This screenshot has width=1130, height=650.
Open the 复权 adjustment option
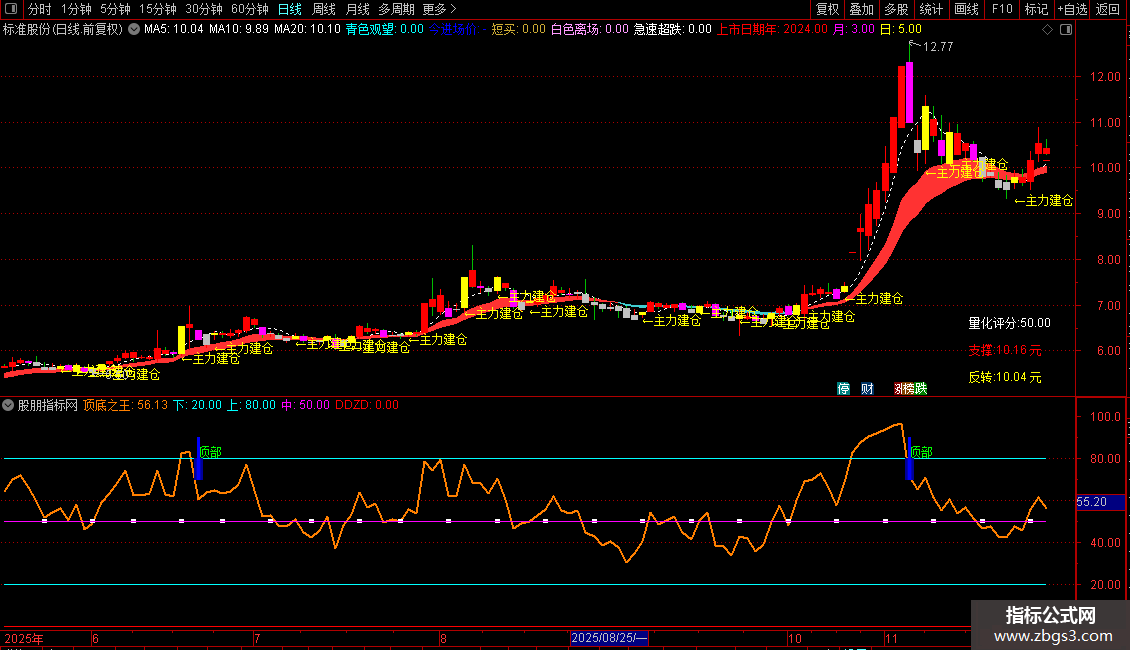click(x=827, y=9)
